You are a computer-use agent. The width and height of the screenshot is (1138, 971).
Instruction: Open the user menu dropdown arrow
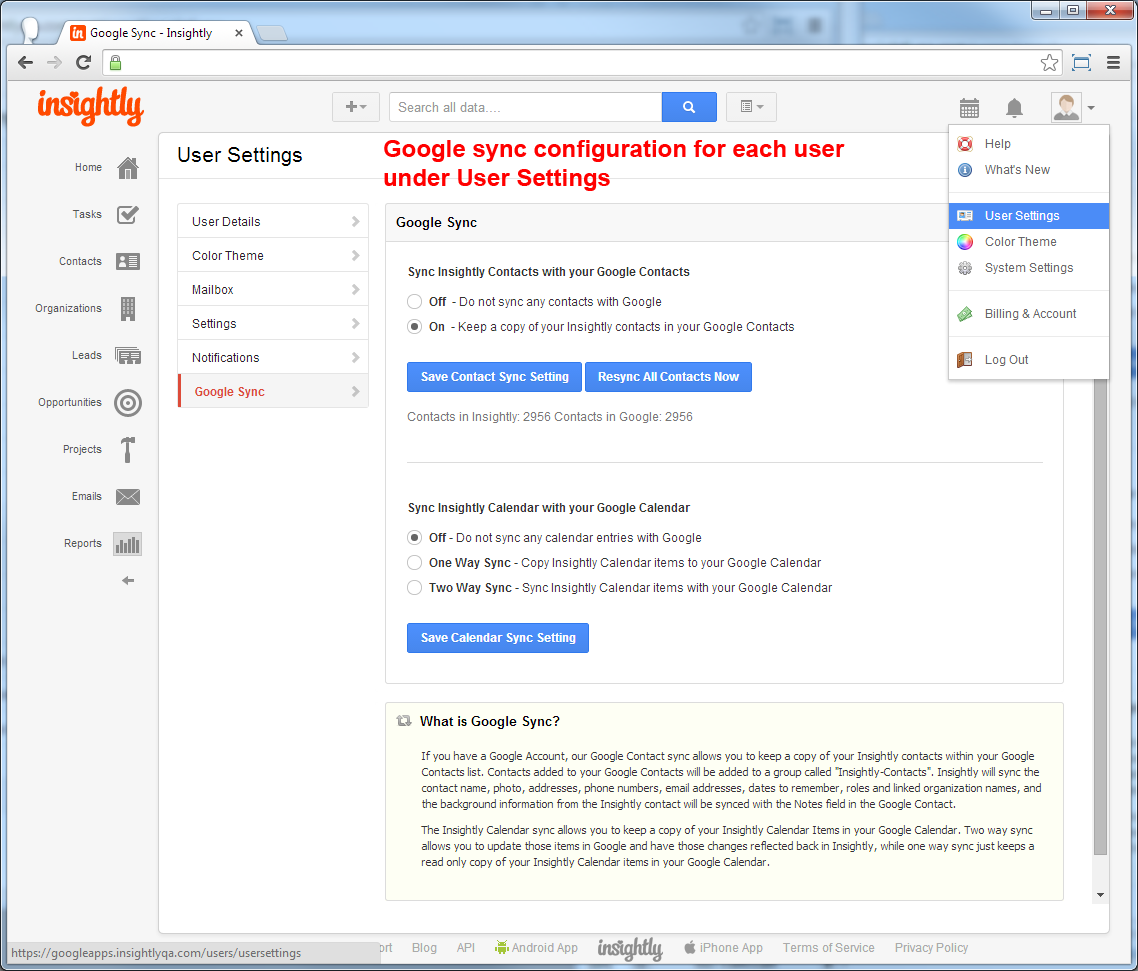pos(1091,108)
